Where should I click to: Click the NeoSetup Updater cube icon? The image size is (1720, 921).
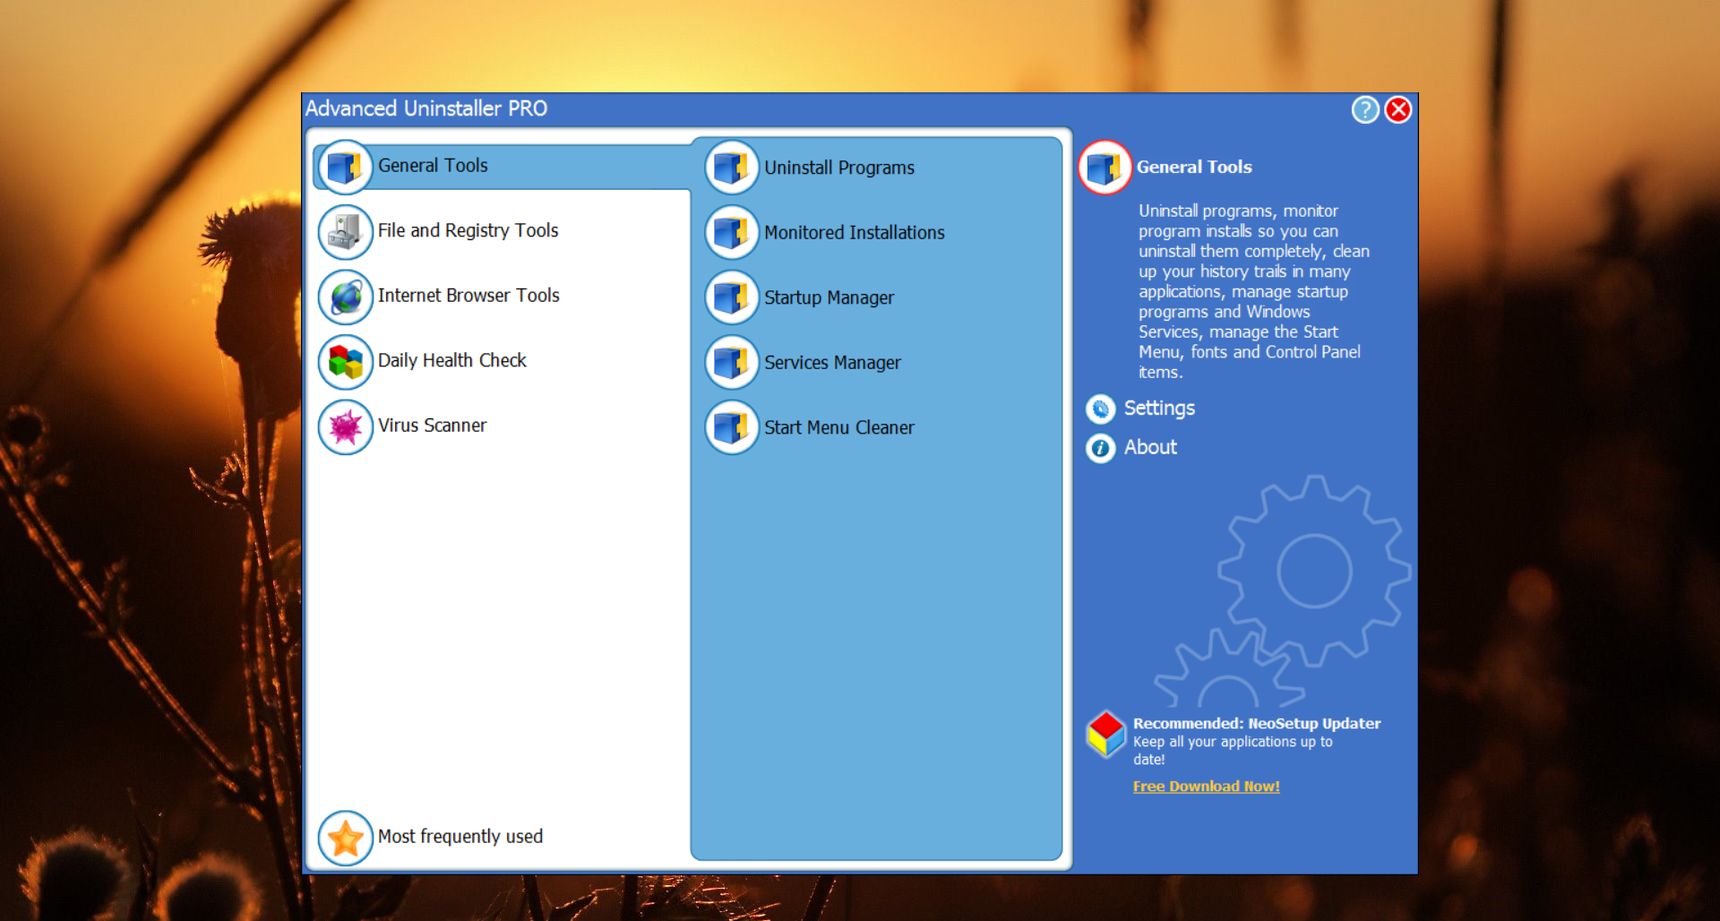pyautogui.click(x=1106, y=734)
